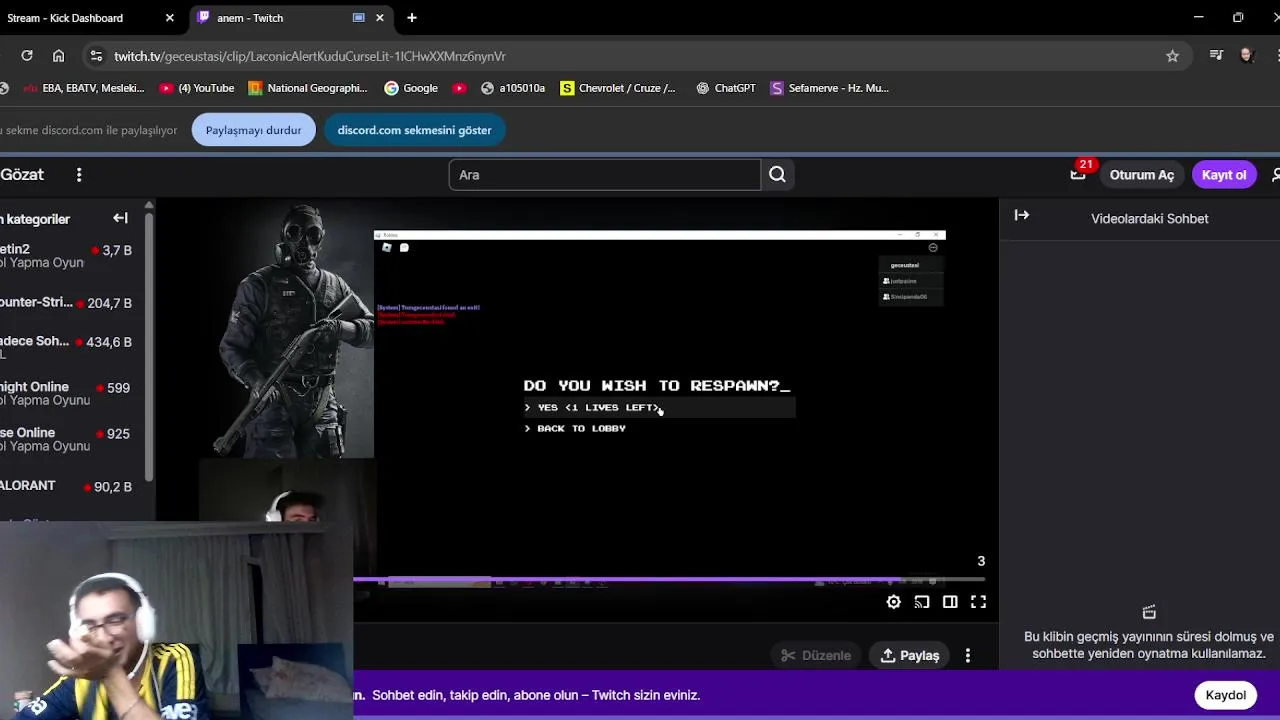Open the National Geographic bookmark
This screenshot has width=1280, height=720.
click(x=308, y=88)
